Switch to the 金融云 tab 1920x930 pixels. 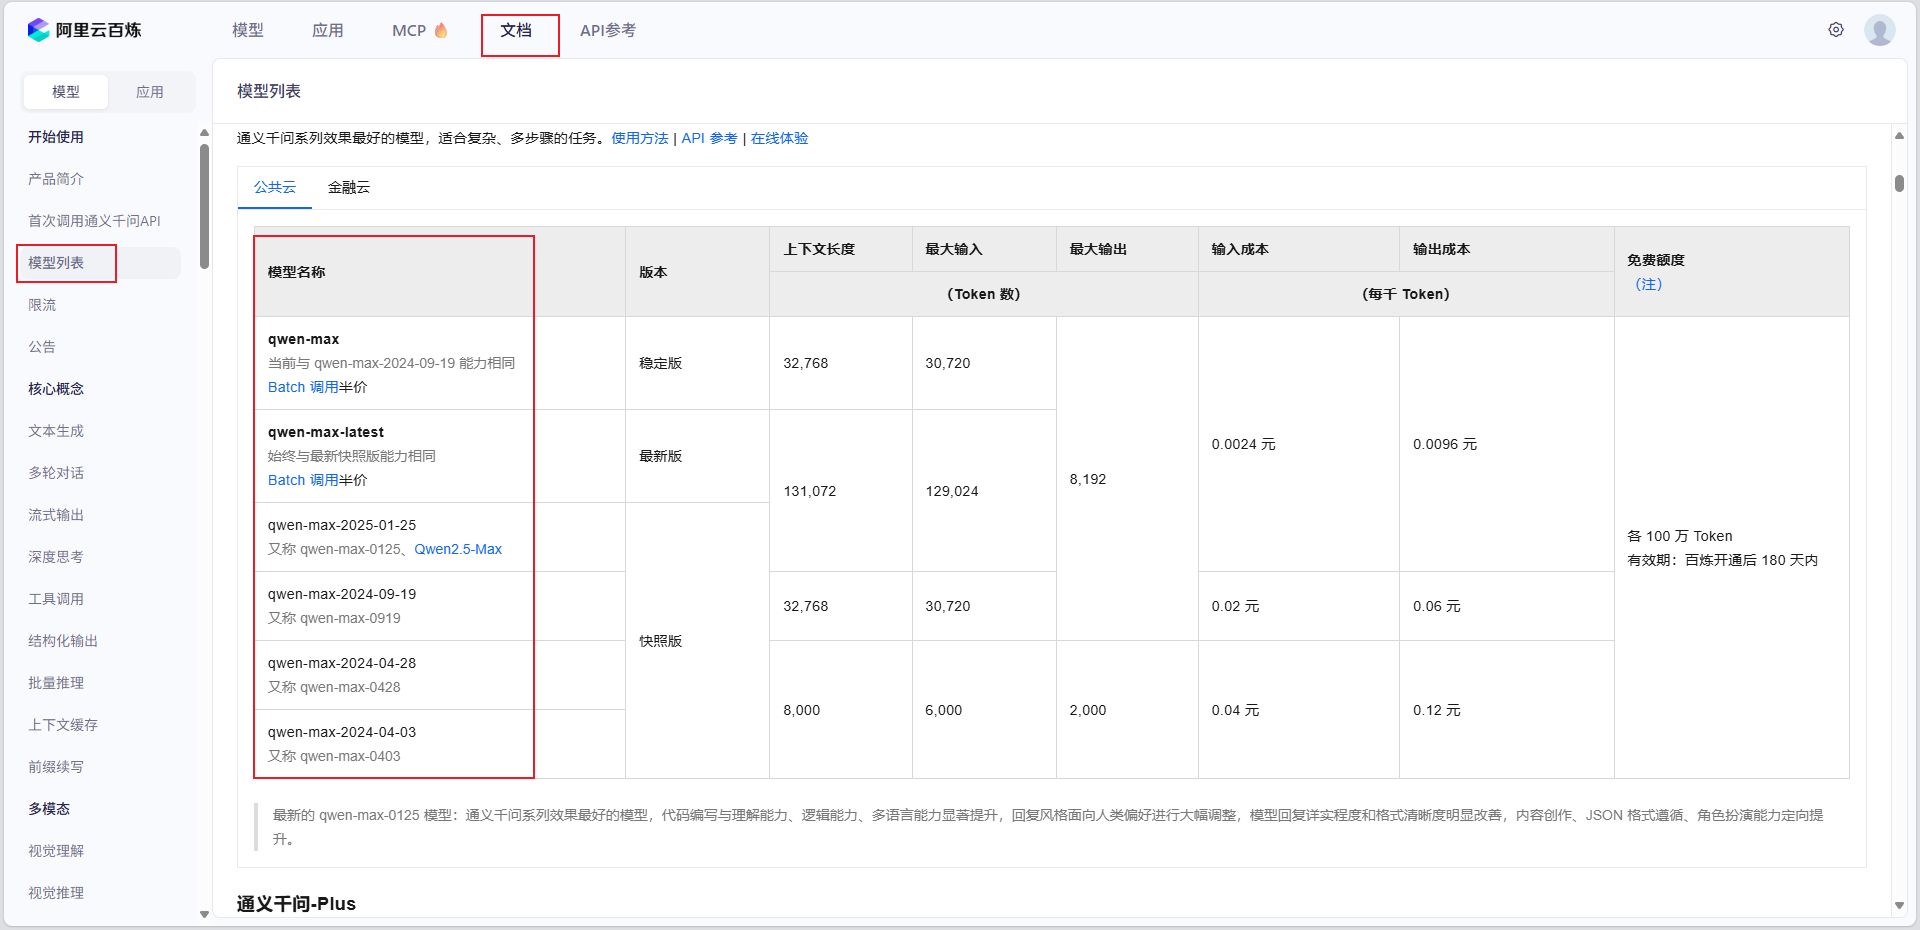[x=349, y=187]
